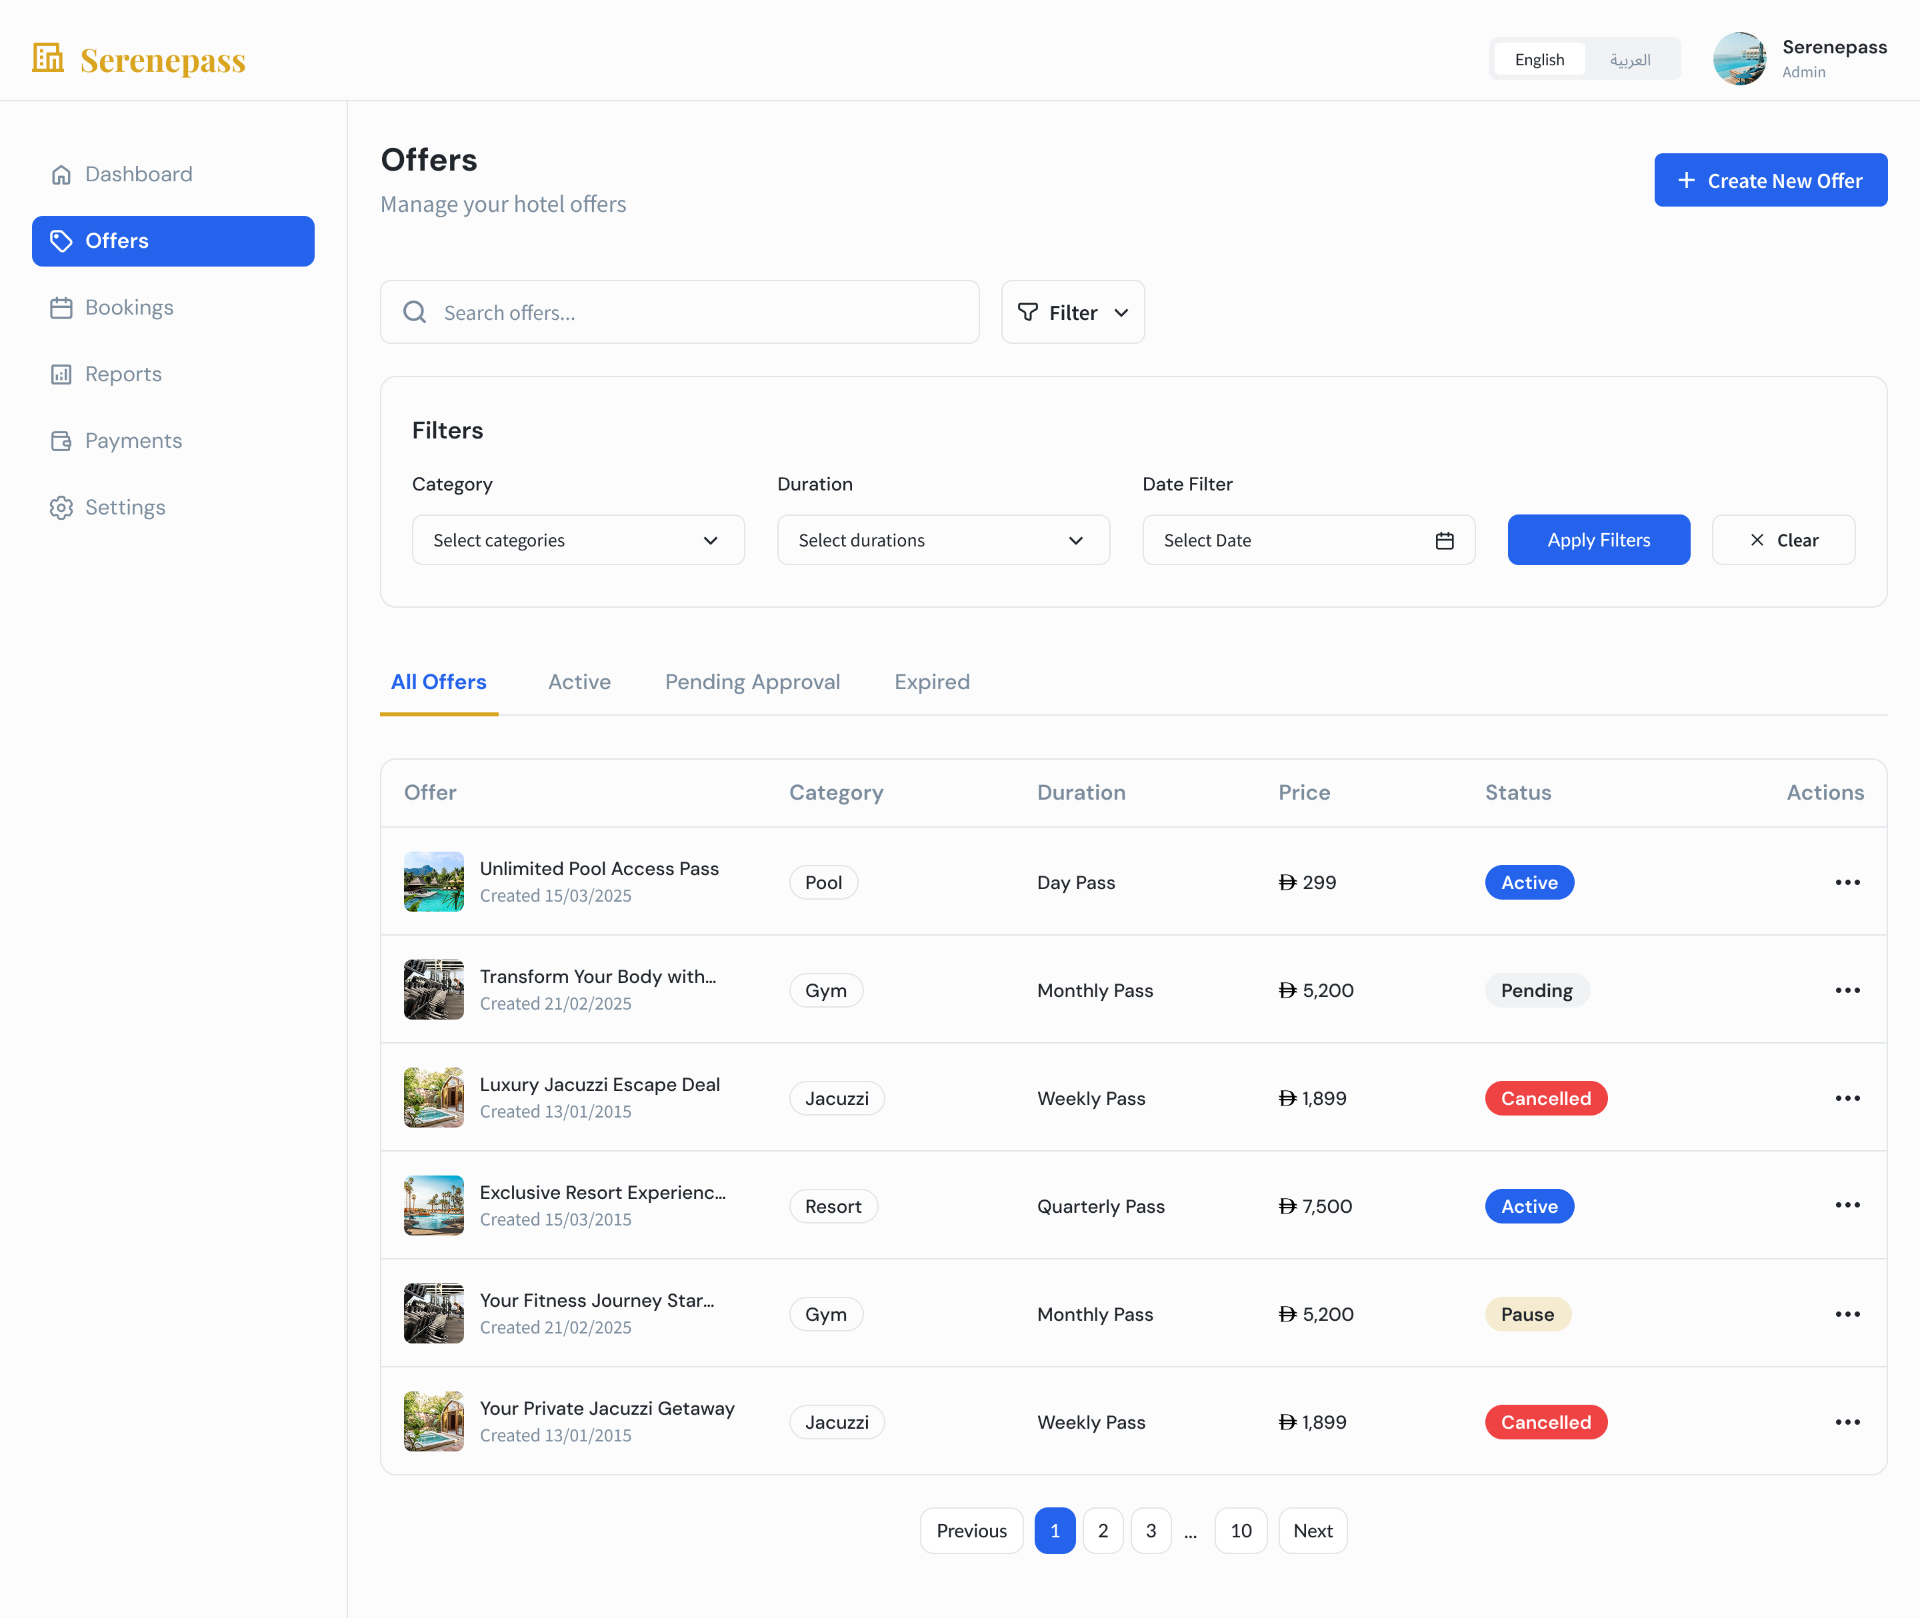Switch language to Arabic
This screenshot has height=1618, width=1920.
(1630, 59)
